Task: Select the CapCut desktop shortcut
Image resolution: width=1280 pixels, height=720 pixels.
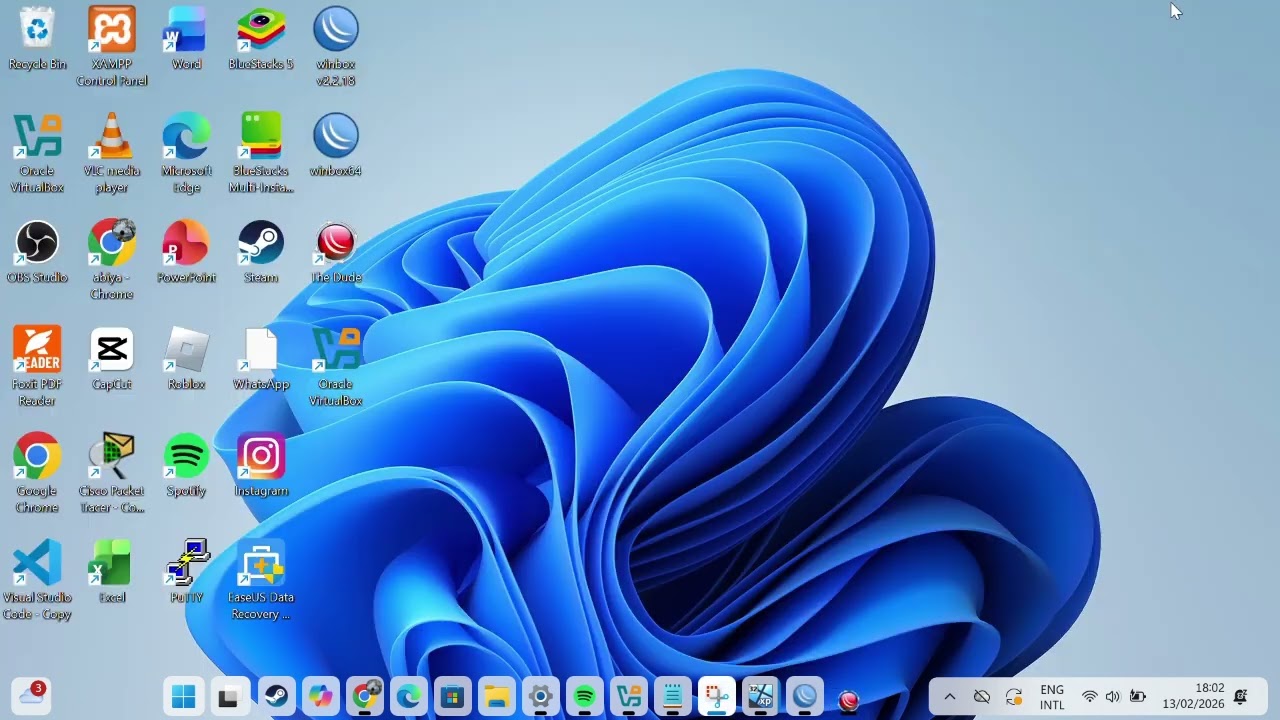Action: tap(112, 359)
